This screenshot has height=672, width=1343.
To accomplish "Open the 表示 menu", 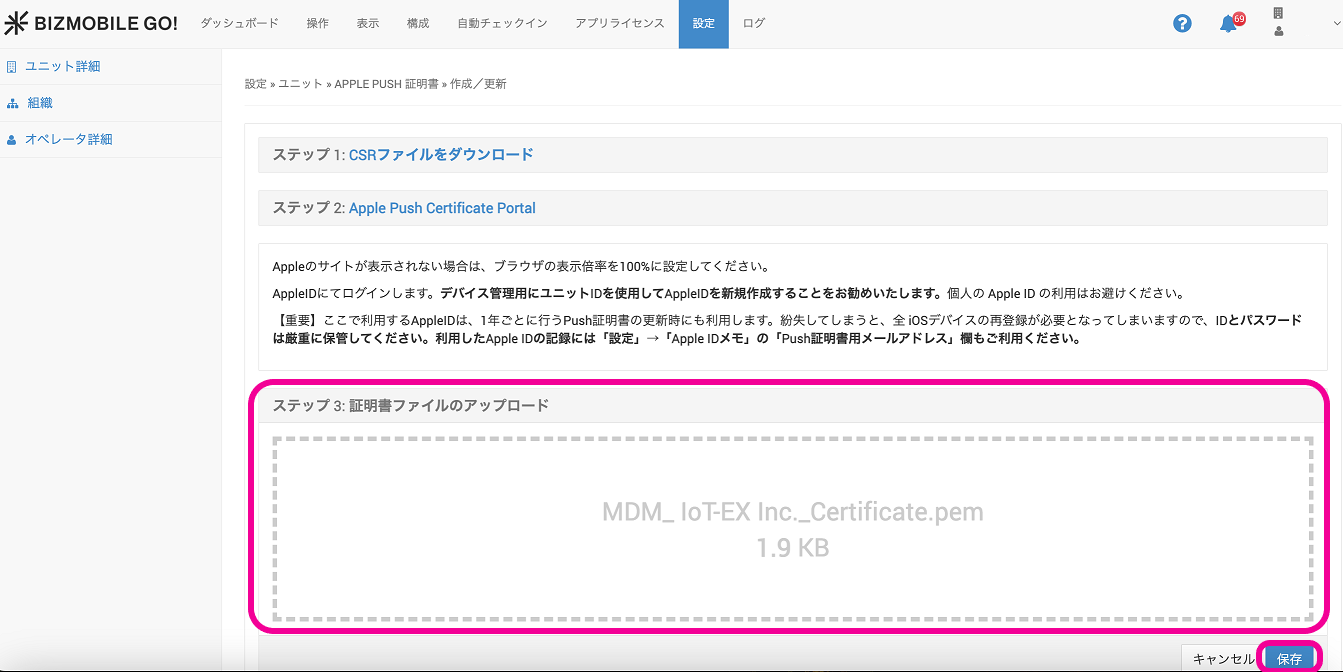I will 367,23.
